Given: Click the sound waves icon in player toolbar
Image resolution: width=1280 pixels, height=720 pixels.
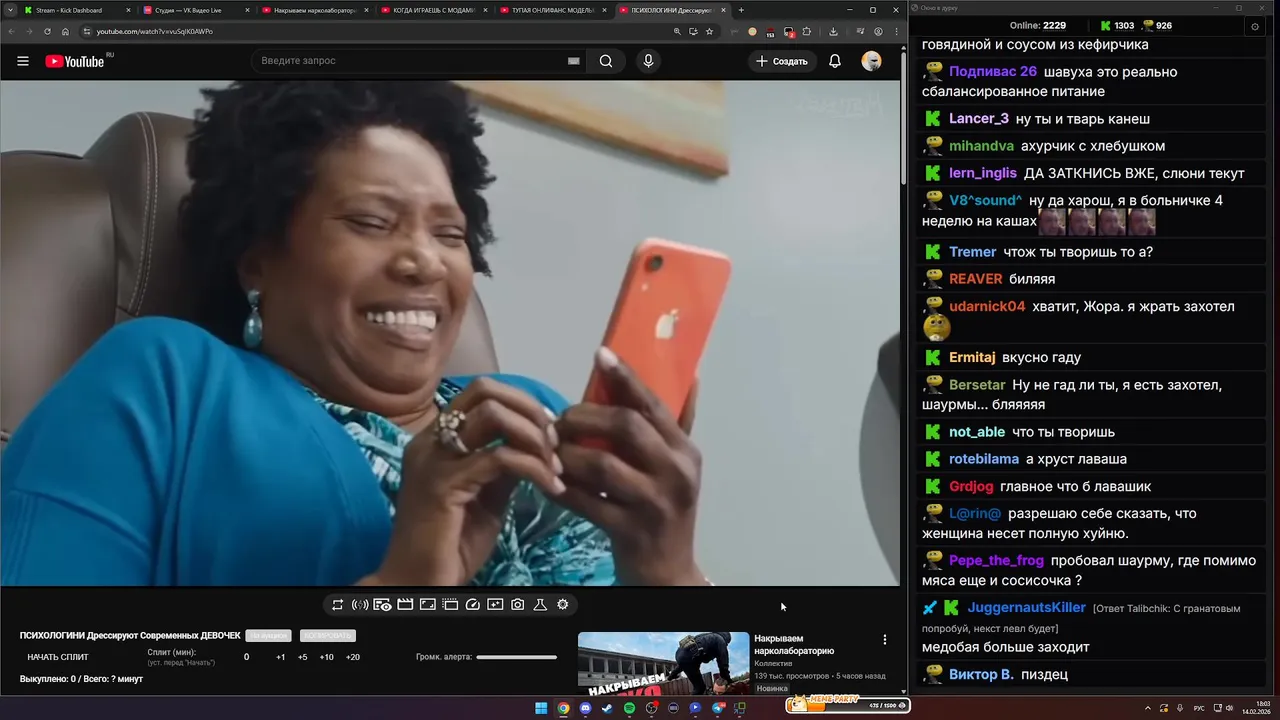Looking at the screenshot, I should coord(360,605).
